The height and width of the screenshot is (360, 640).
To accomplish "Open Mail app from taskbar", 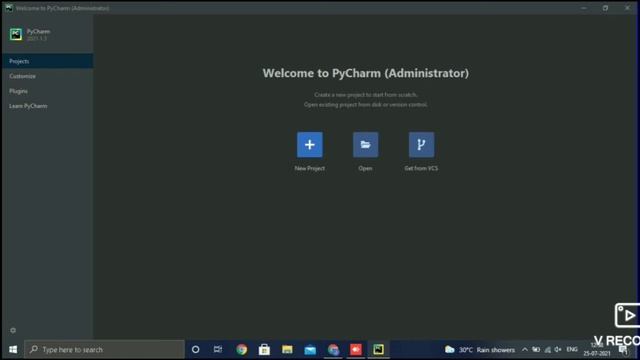I will (310, 350).
